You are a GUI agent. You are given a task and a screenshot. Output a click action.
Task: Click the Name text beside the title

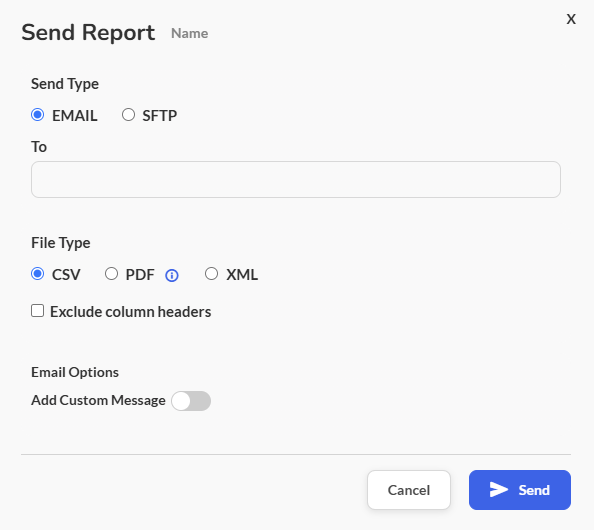pyautogui.click(x=189, y=33)
